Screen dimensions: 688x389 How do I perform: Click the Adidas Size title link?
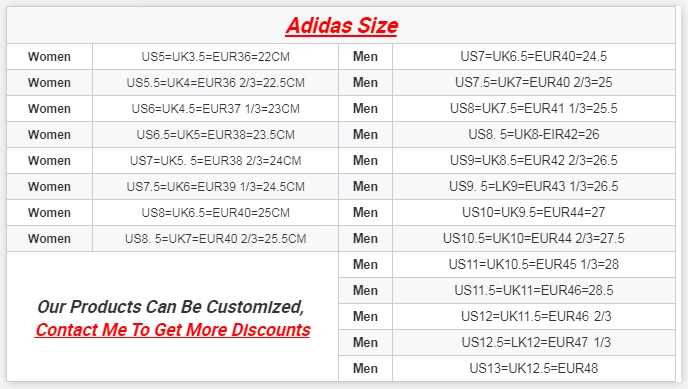pyautogui.click(x=341, y=26)
